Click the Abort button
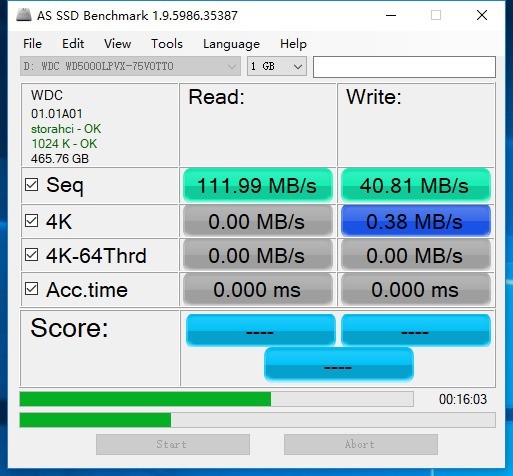The width and height of the screenshot is (513, 476). click(361, 444)
